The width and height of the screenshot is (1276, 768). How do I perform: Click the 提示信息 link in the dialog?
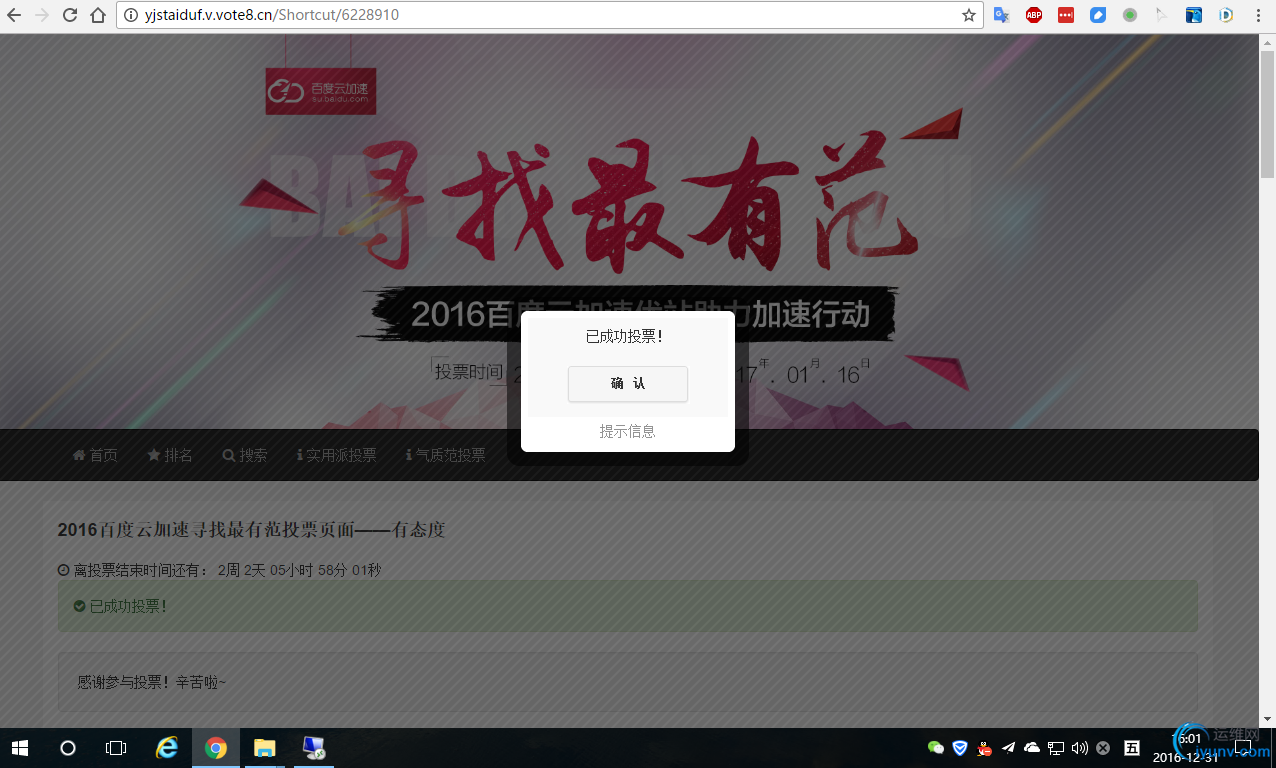coord(627,431)
